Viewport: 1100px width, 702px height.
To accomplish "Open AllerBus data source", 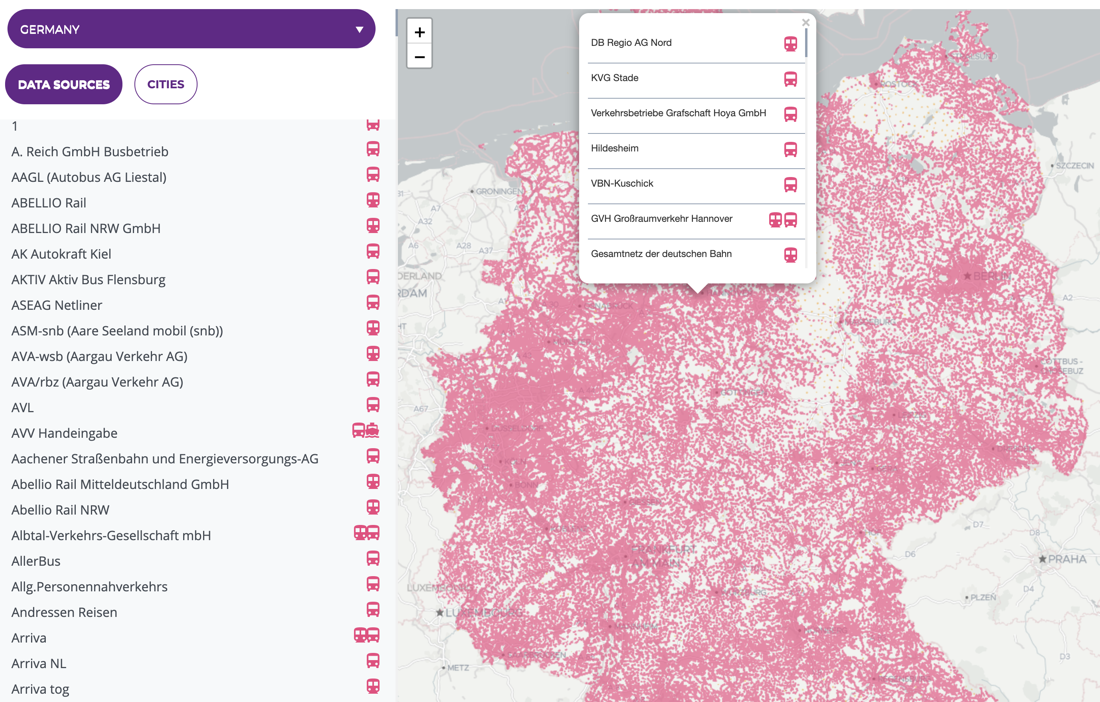I will click(x=36, y=561).
